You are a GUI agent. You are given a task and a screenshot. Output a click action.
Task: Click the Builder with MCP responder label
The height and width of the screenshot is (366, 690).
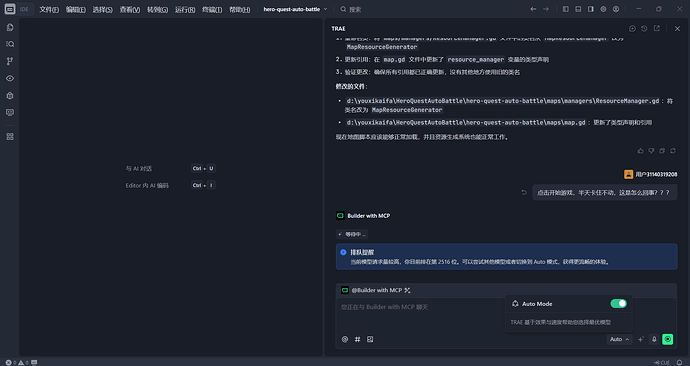[368, 216]
